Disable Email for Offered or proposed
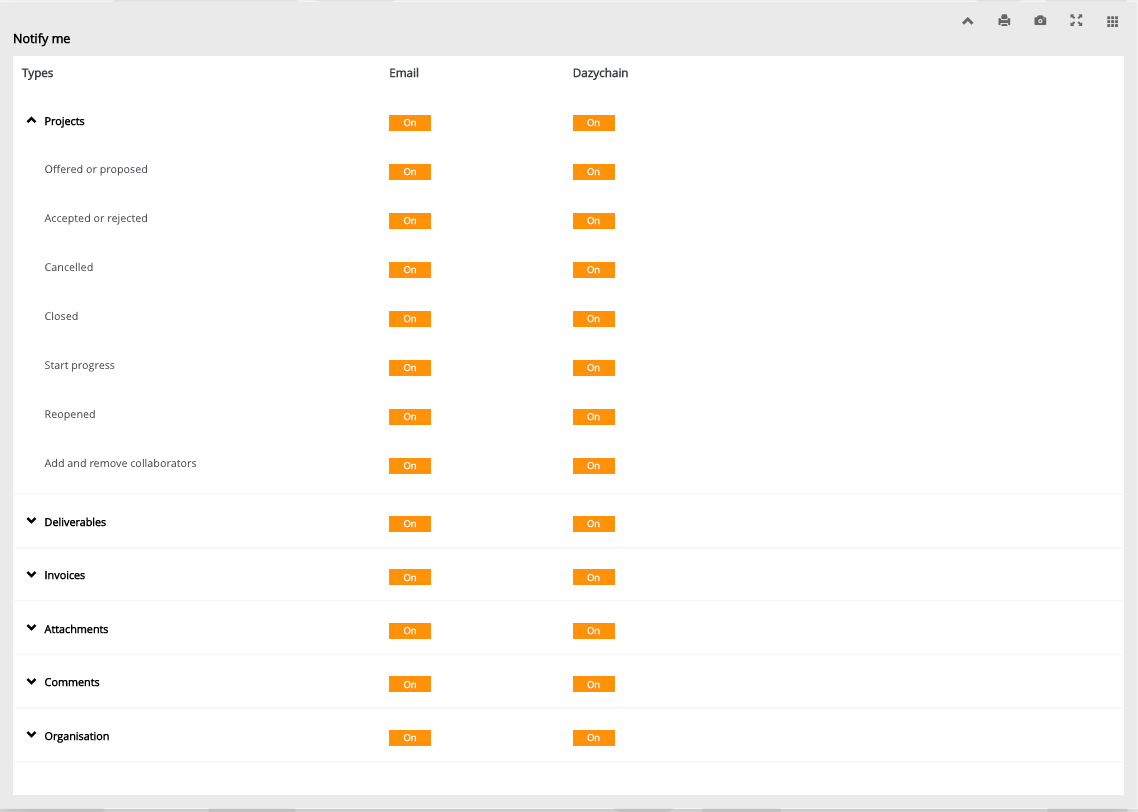 tap(410, 172)
